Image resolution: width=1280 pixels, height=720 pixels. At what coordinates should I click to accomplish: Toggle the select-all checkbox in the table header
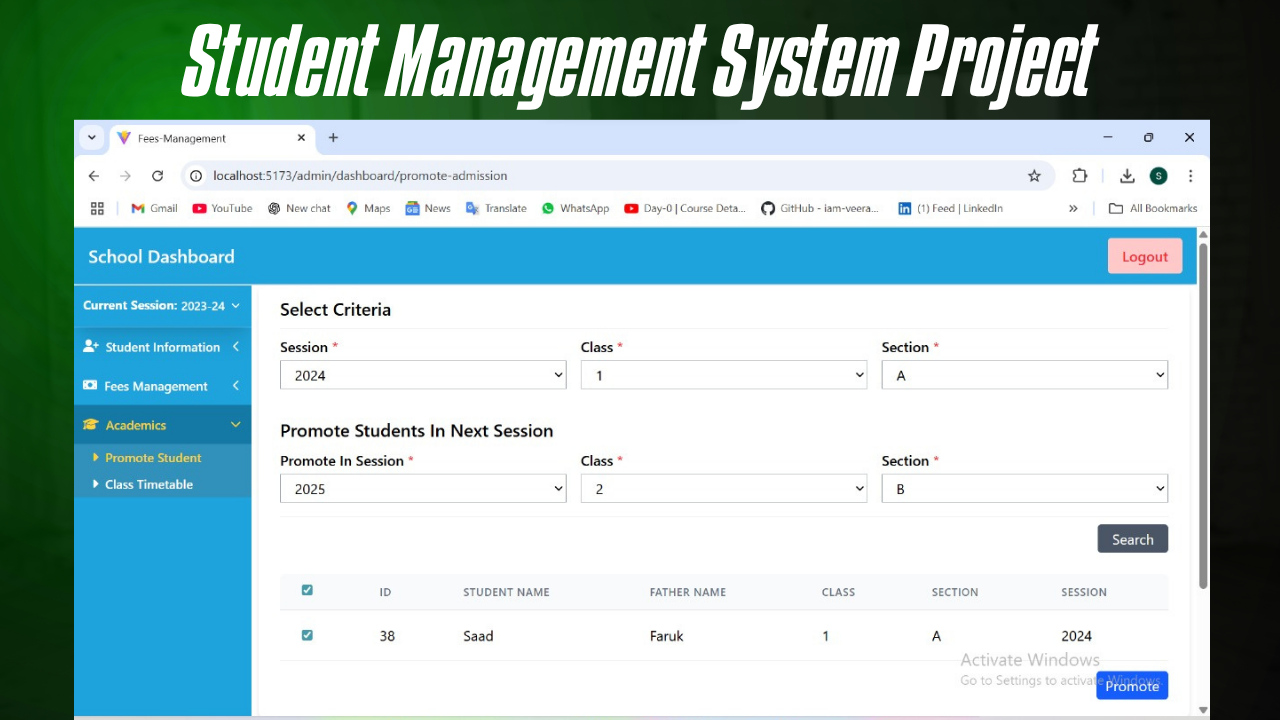click(307, 590)
